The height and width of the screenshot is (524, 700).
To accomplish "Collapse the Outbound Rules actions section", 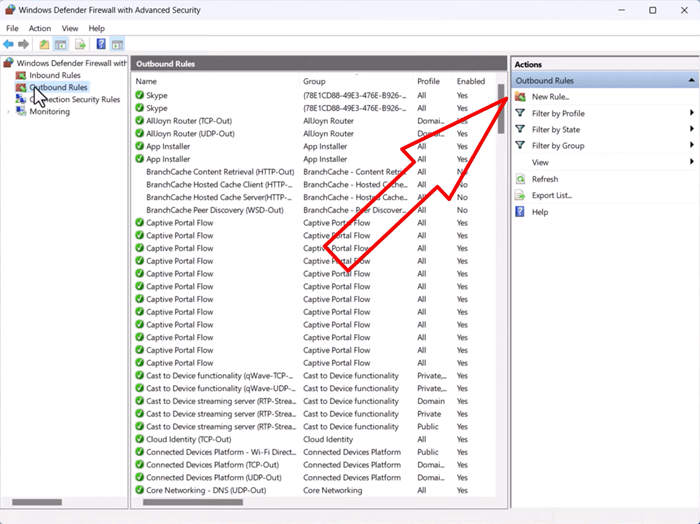I will coord(691,80).
